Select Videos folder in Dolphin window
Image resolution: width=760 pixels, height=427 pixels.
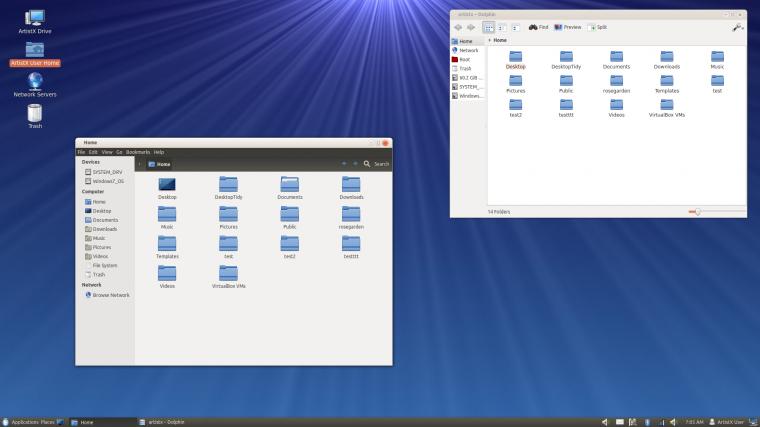click(x=617, y=108)
